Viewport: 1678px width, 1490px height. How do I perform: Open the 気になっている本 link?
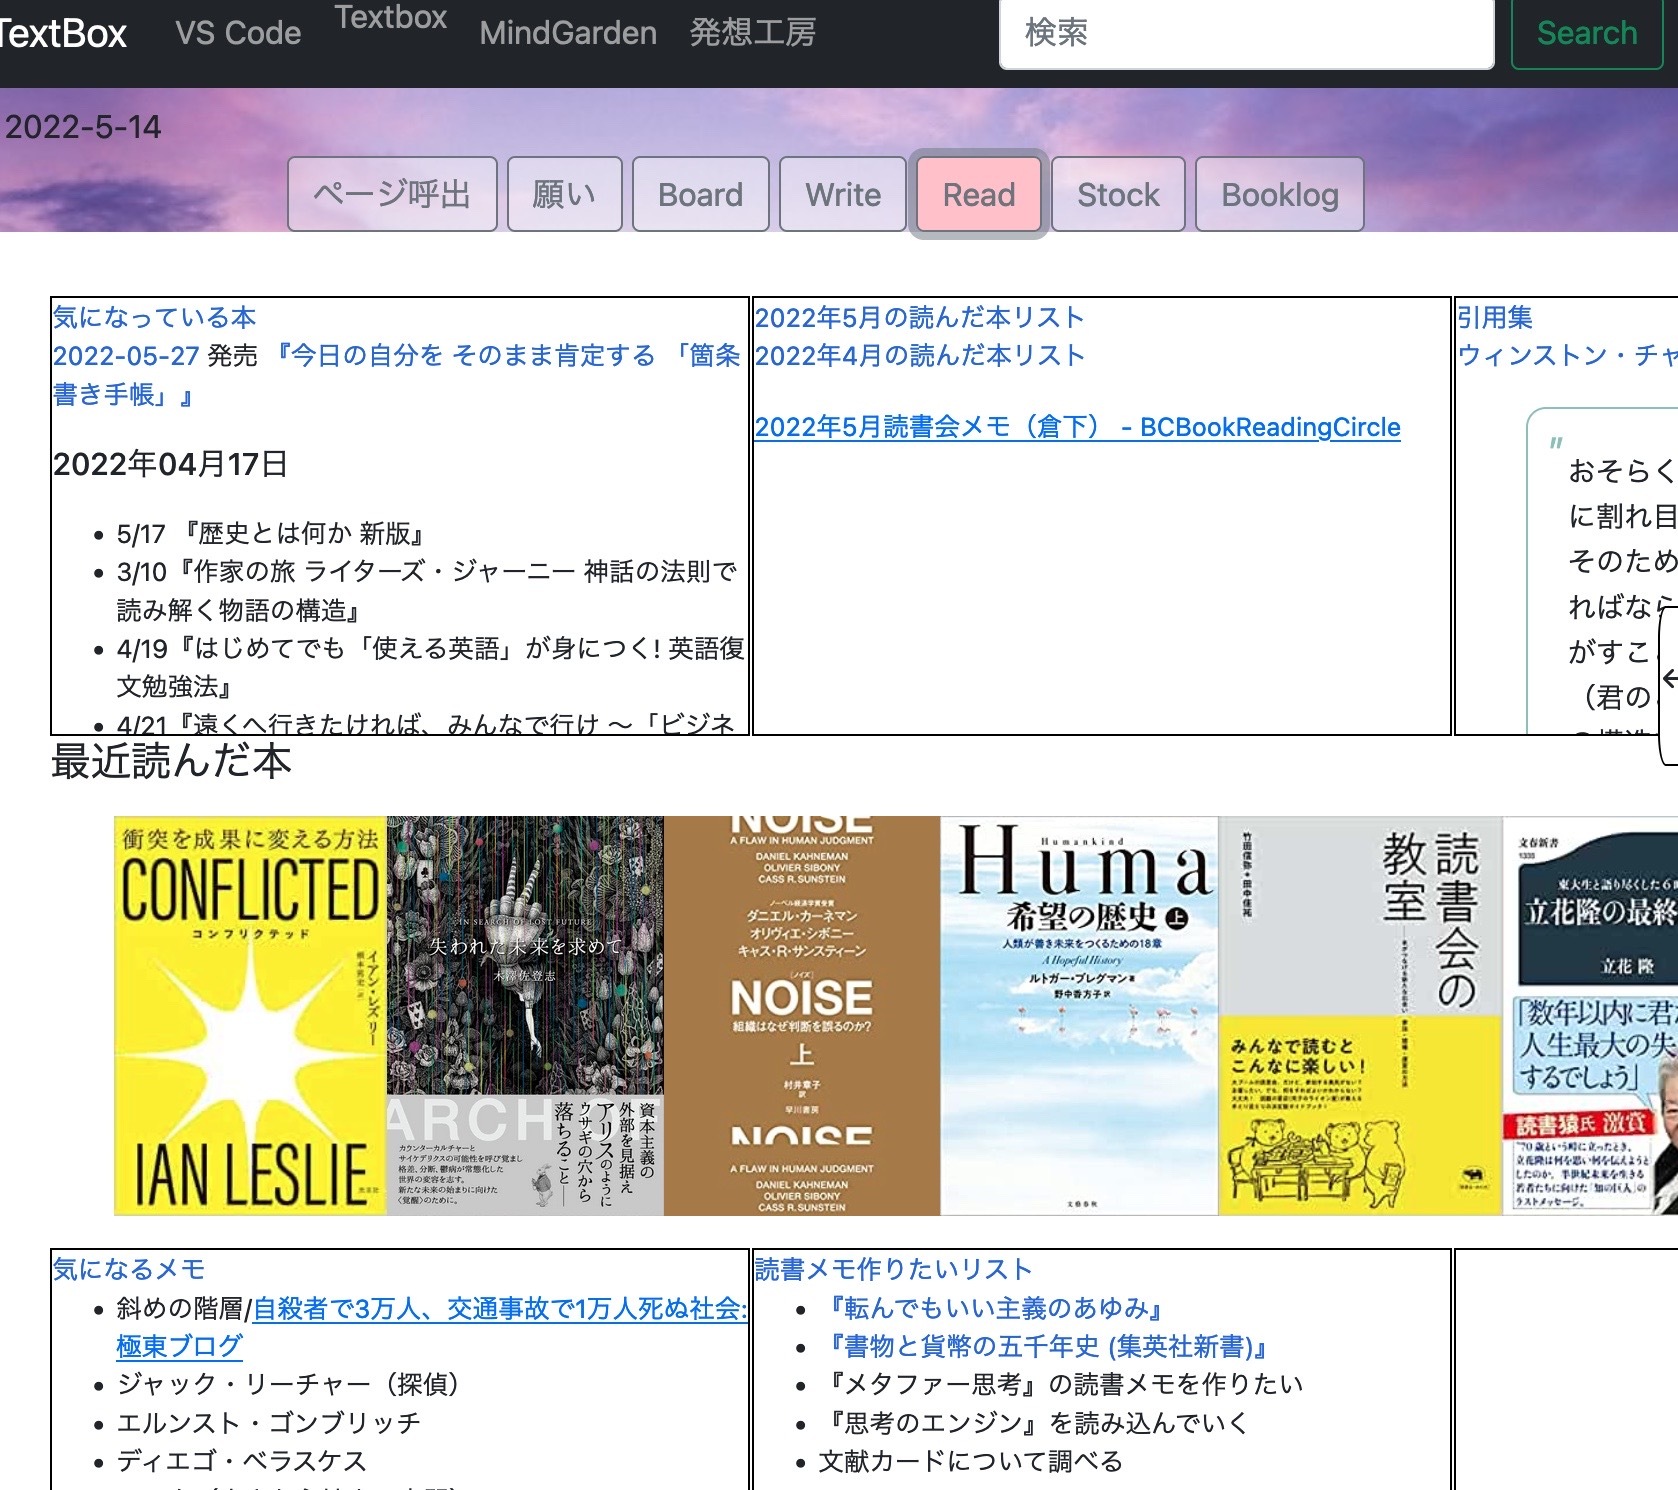[x=155, y=317]
